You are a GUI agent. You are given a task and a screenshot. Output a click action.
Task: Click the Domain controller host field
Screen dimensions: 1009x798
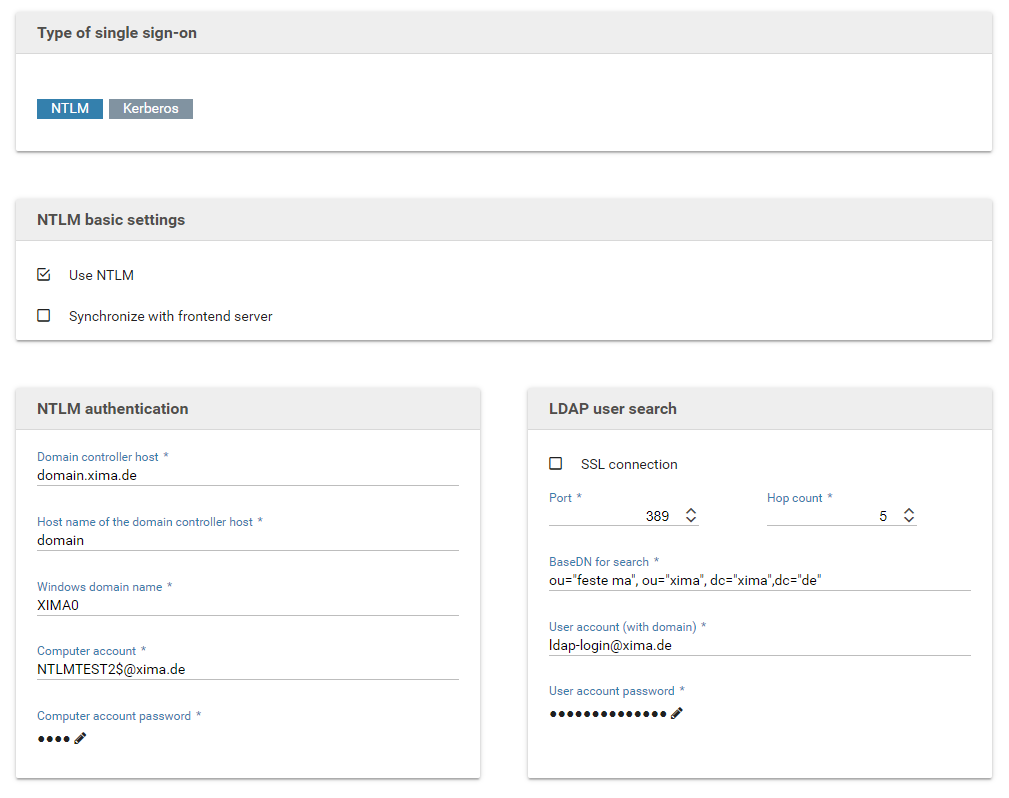click(247, 475)
